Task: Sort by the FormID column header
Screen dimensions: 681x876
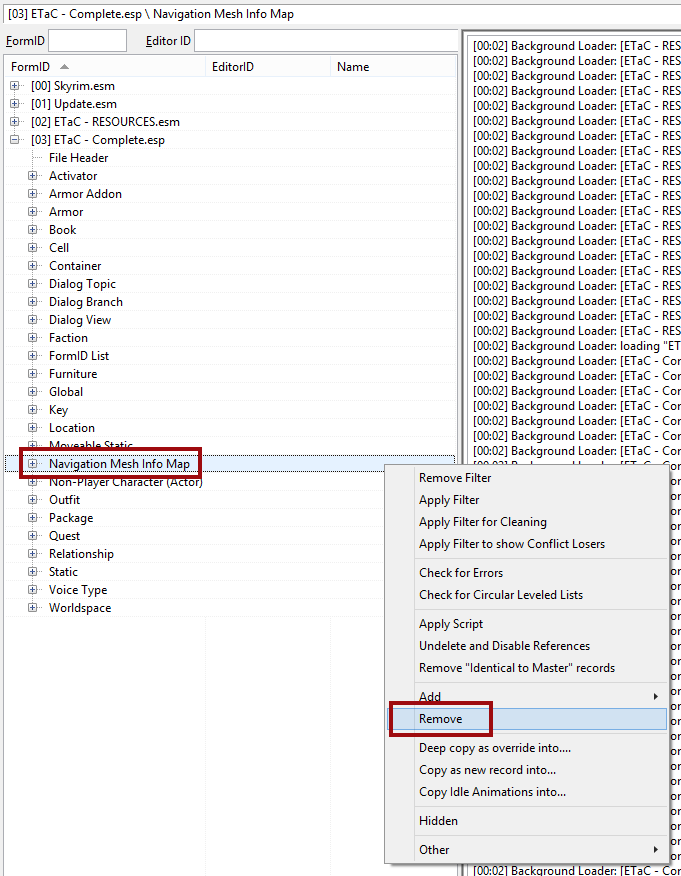Action: (30, 67)
